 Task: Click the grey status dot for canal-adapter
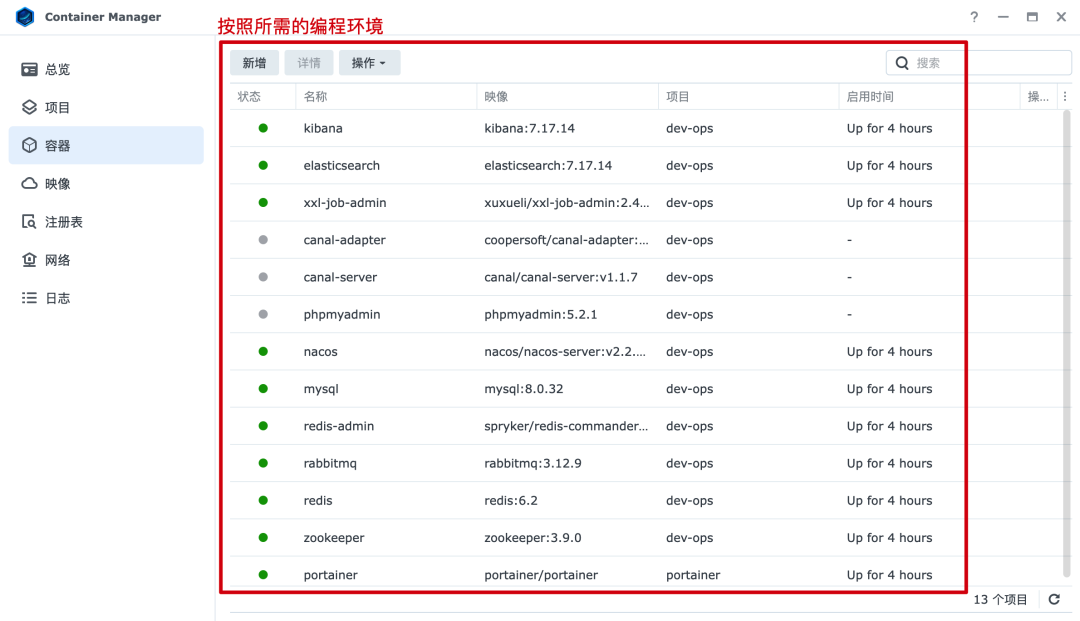coord(263,240)
